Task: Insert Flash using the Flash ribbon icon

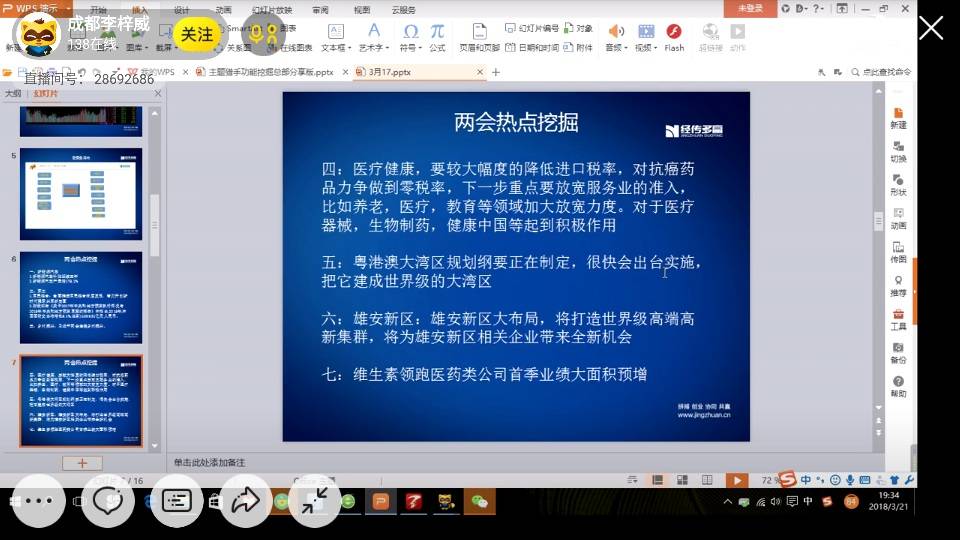Action: pos(674,37)
